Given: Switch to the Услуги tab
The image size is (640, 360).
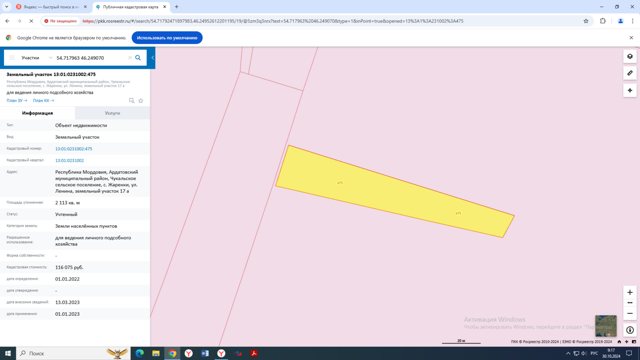Looking at the screenshot, I should pos(112,113).
